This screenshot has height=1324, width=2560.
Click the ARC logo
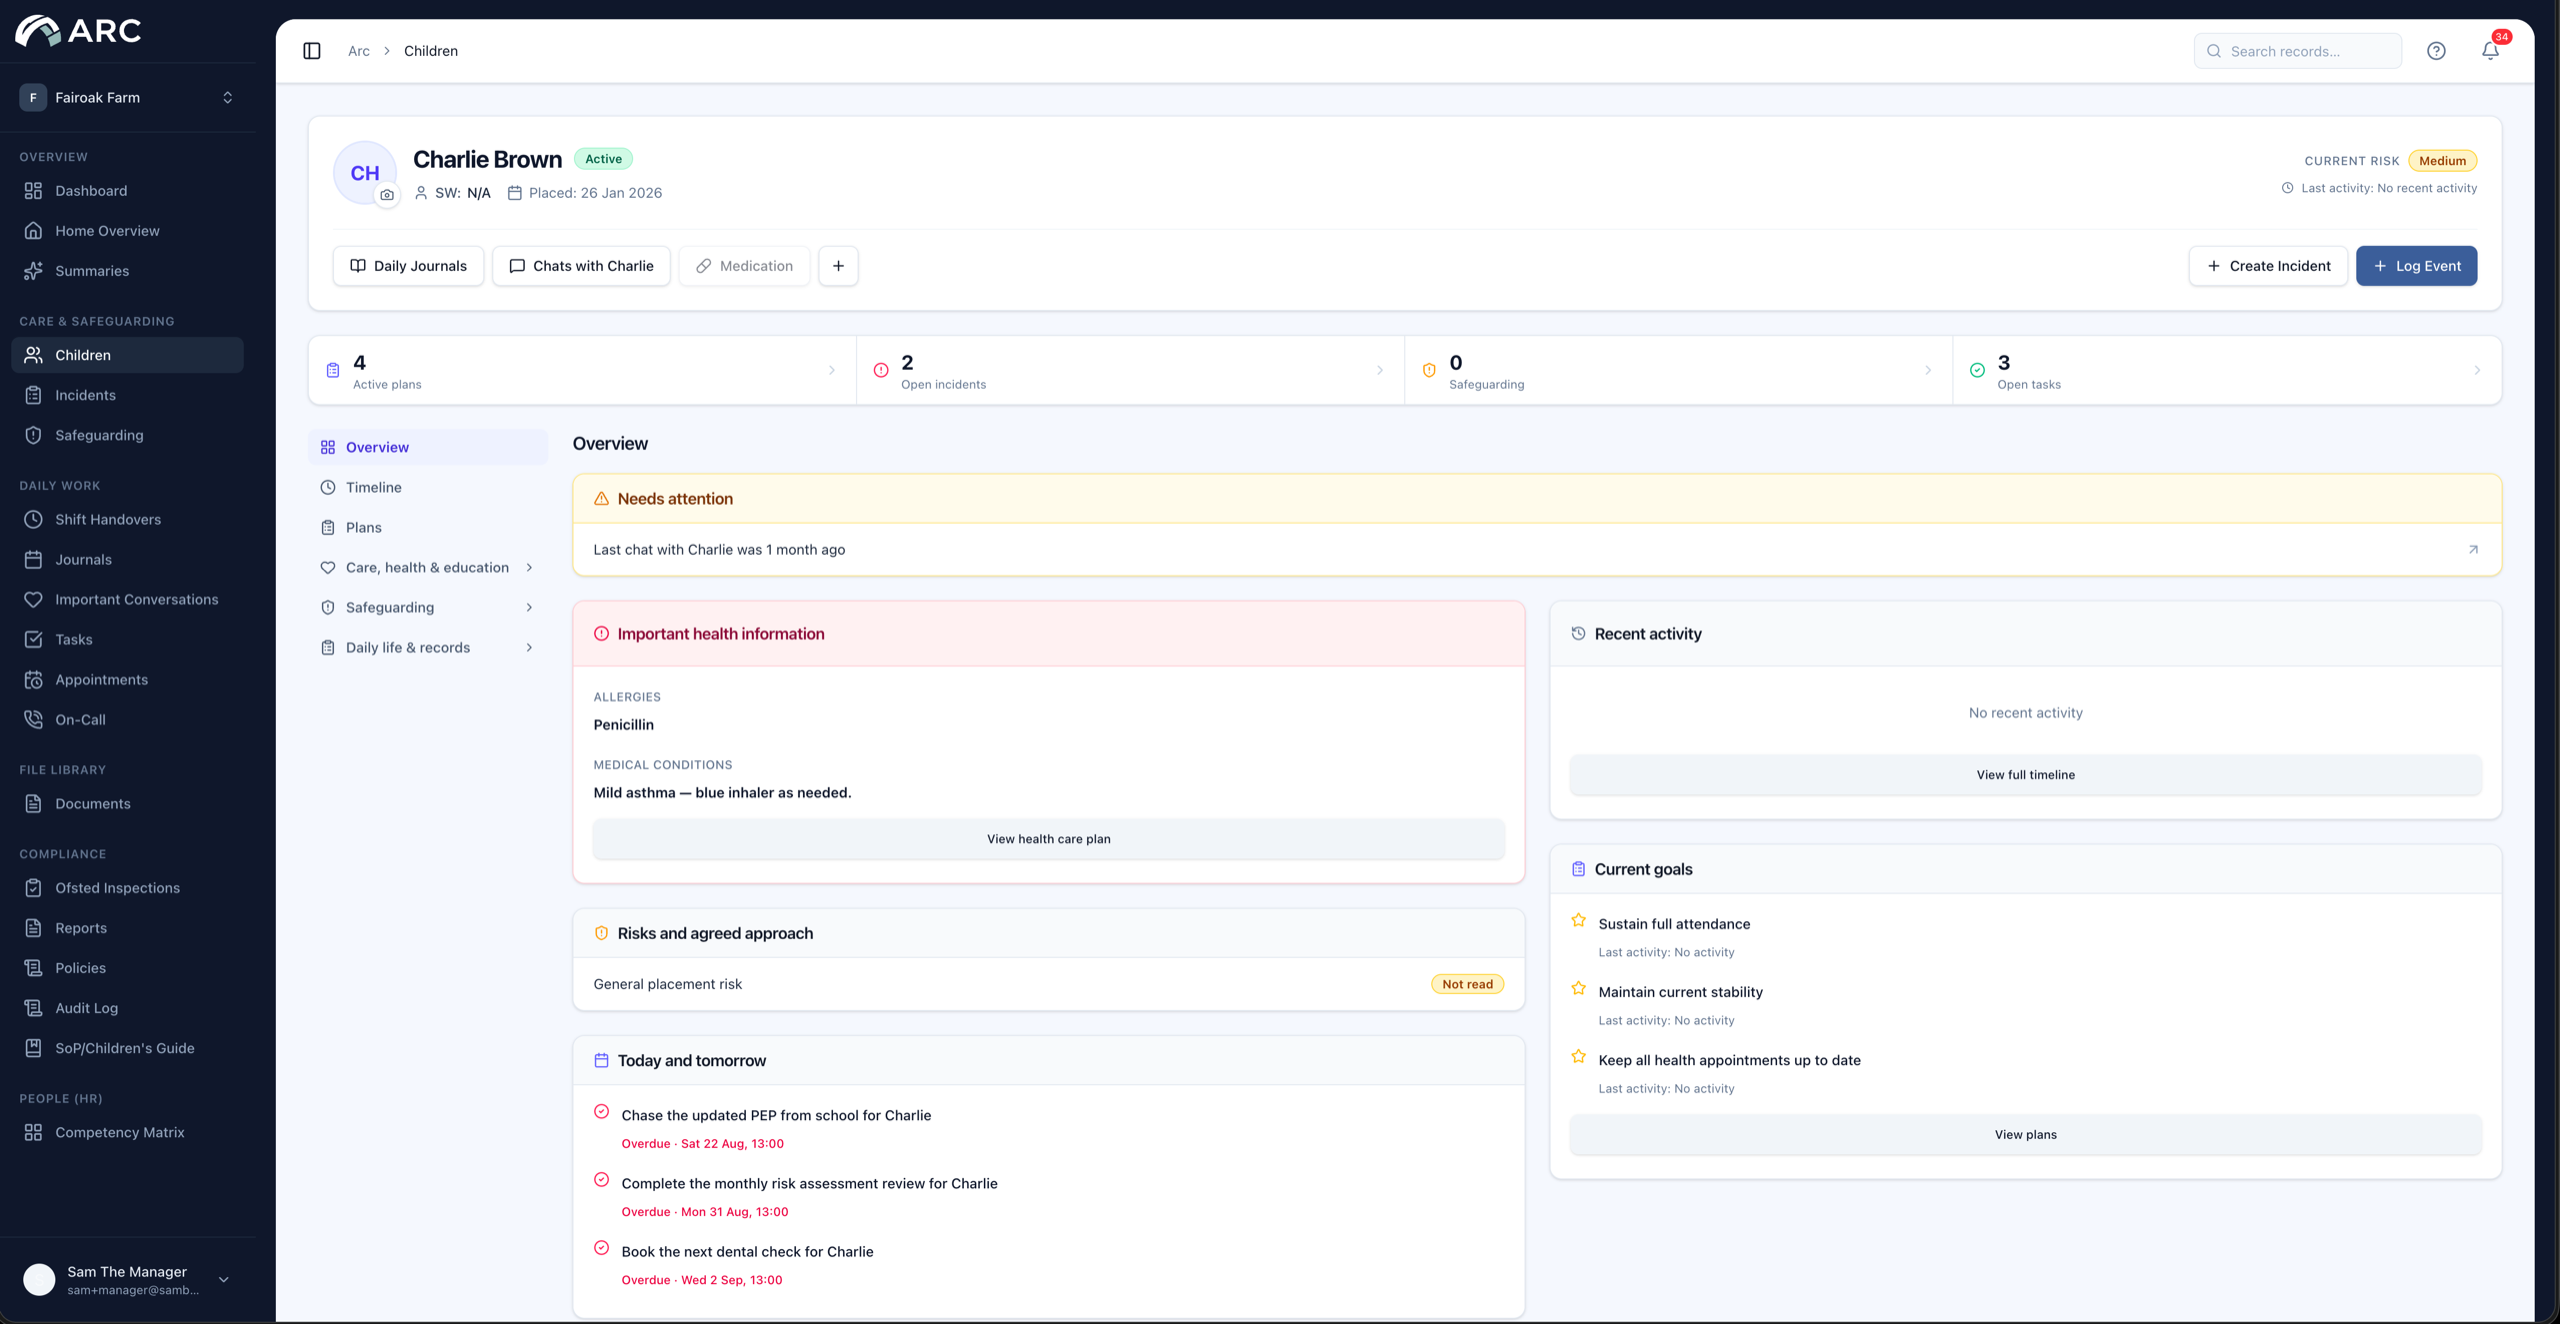coord(79,31)
